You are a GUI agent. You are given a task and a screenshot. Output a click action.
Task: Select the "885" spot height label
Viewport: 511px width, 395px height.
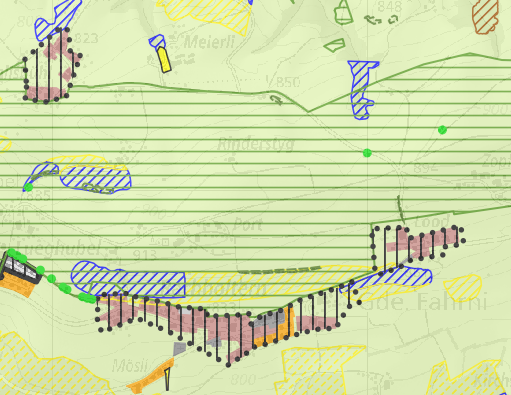(x=38, y=195)
